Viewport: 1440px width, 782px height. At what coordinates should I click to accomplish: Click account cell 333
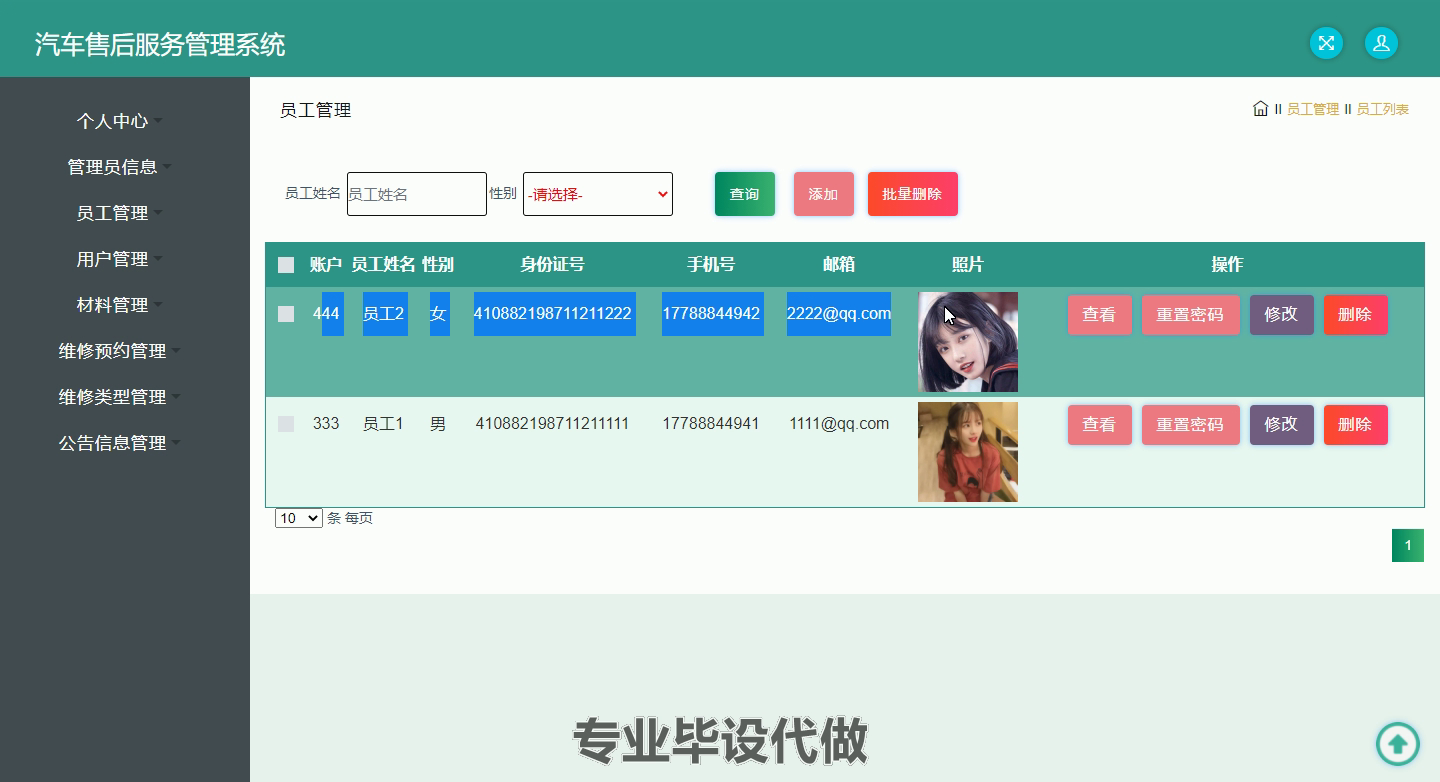(x=326, y=424)
